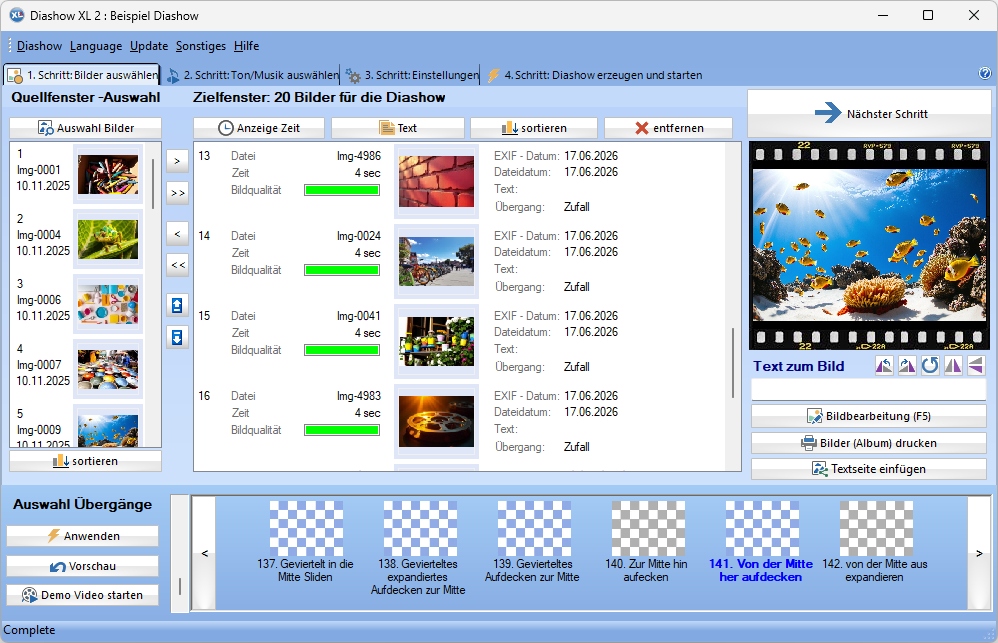Click into Text zum Bild input field
The width and height of the screenshot is (998, 643).
point(869,390)
